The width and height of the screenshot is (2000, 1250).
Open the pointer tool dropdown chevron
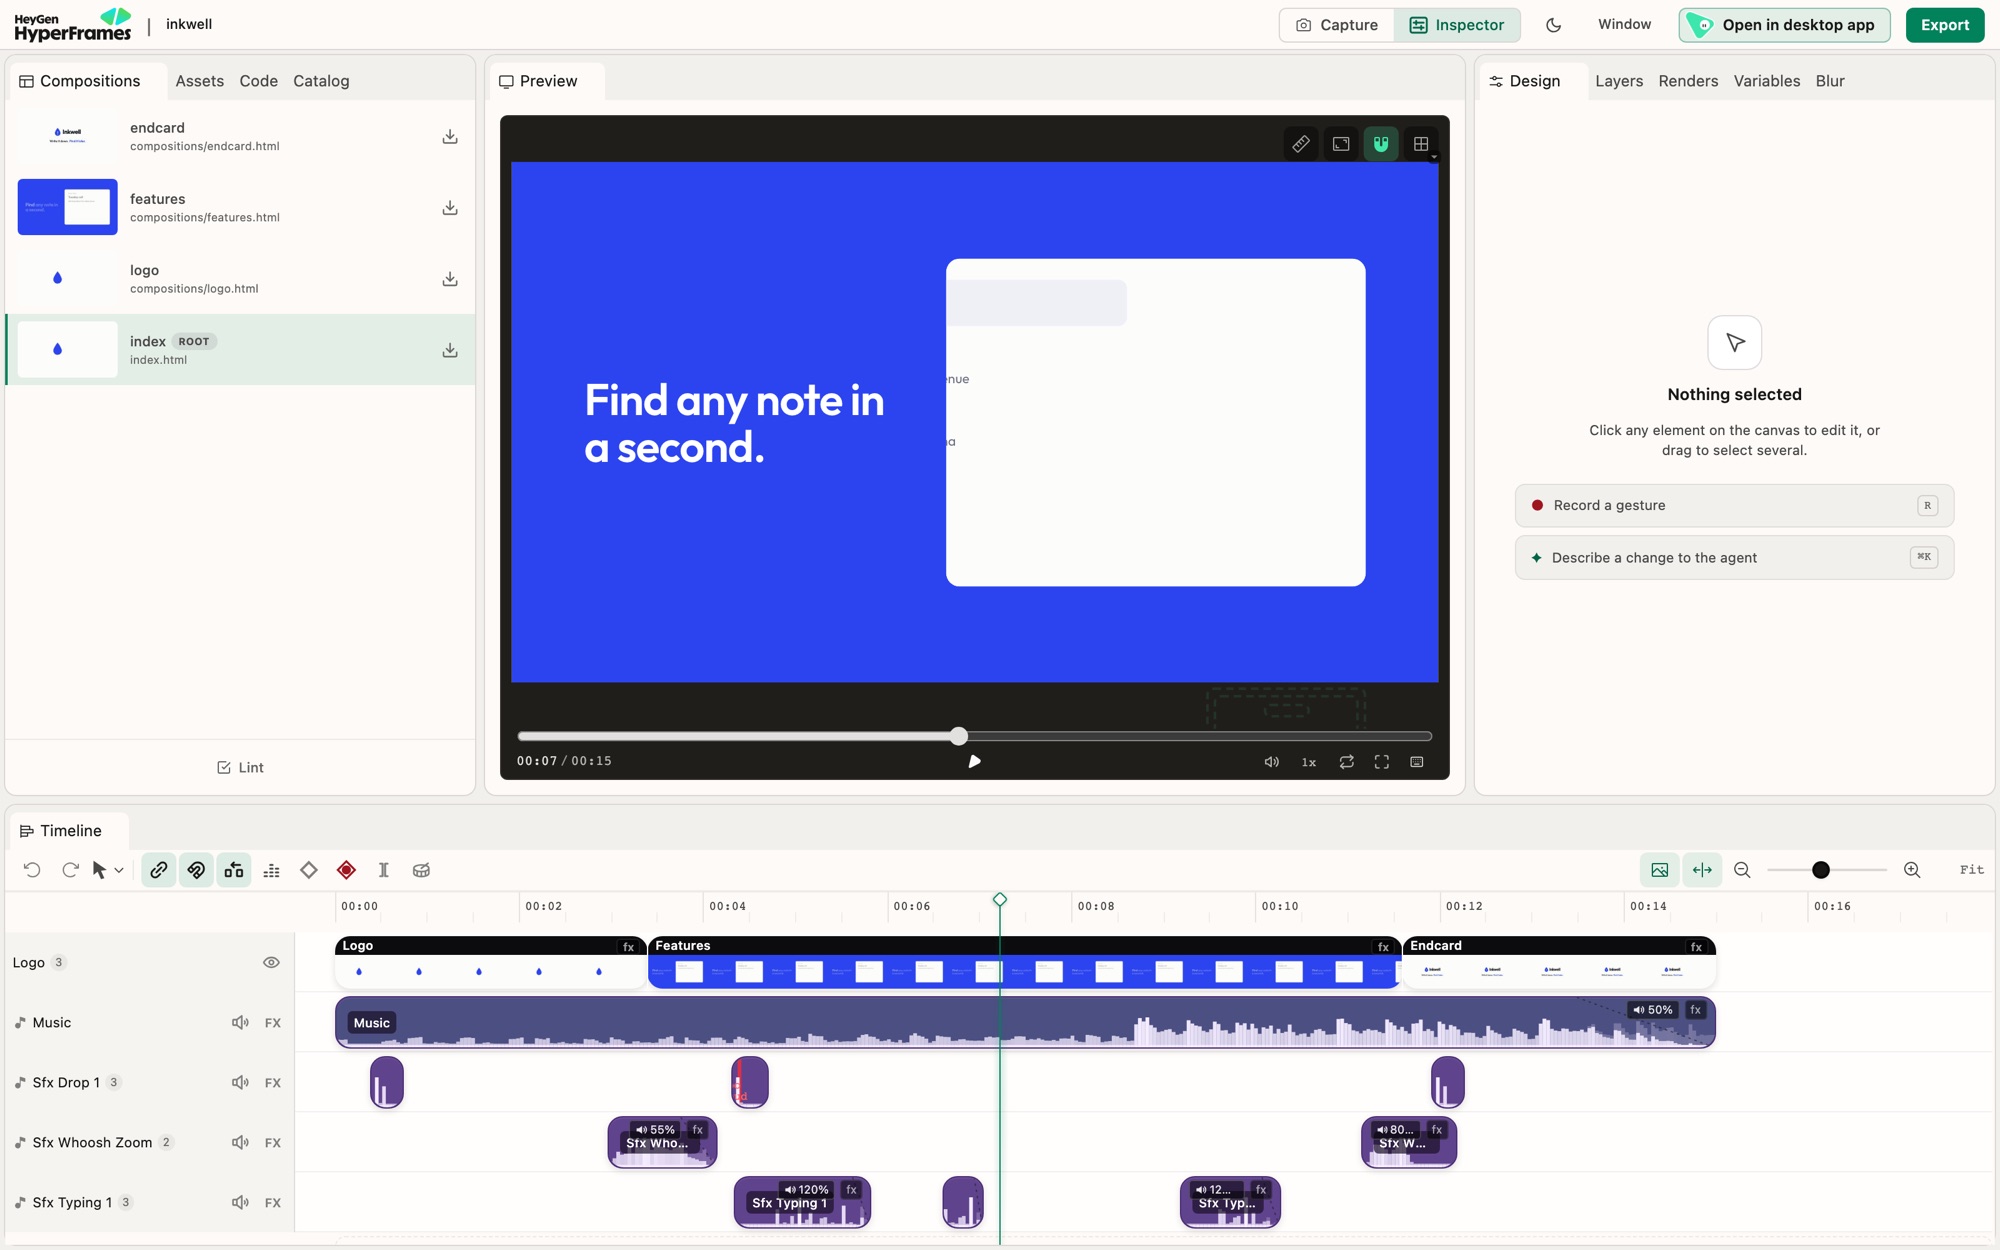click(119, 870)
